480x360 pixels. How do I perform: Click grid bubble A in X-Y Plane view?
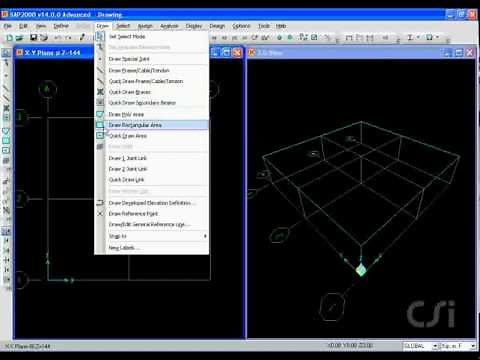click(x=47, y=89)
